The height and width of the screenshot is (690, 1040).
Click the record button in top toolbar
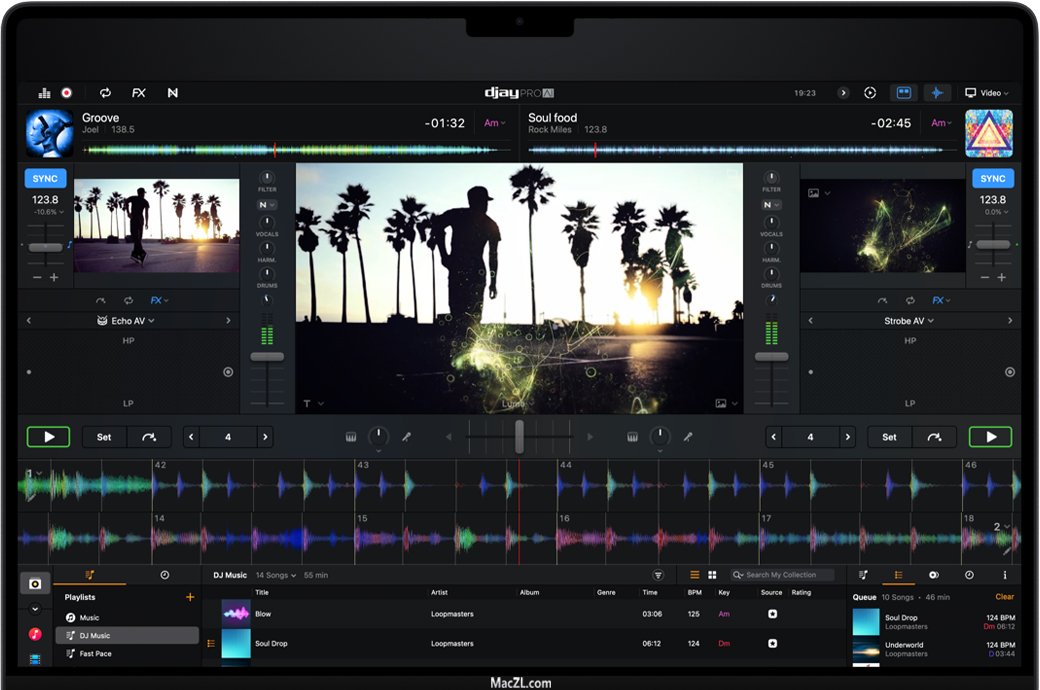pos(67,93)
